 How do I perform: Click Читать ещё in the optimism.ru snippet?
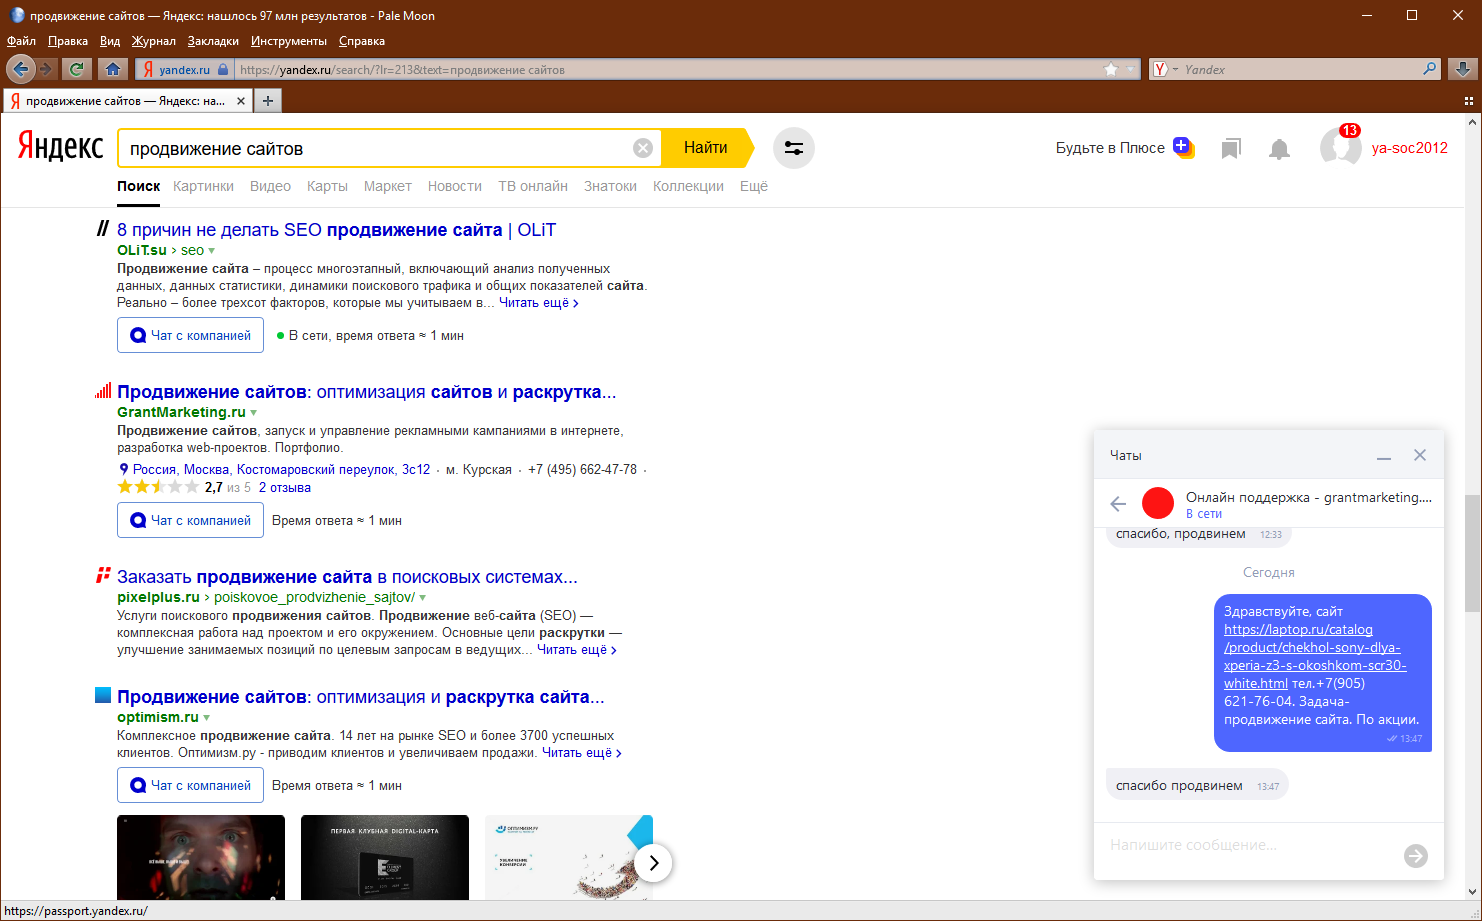pos(581,753)
